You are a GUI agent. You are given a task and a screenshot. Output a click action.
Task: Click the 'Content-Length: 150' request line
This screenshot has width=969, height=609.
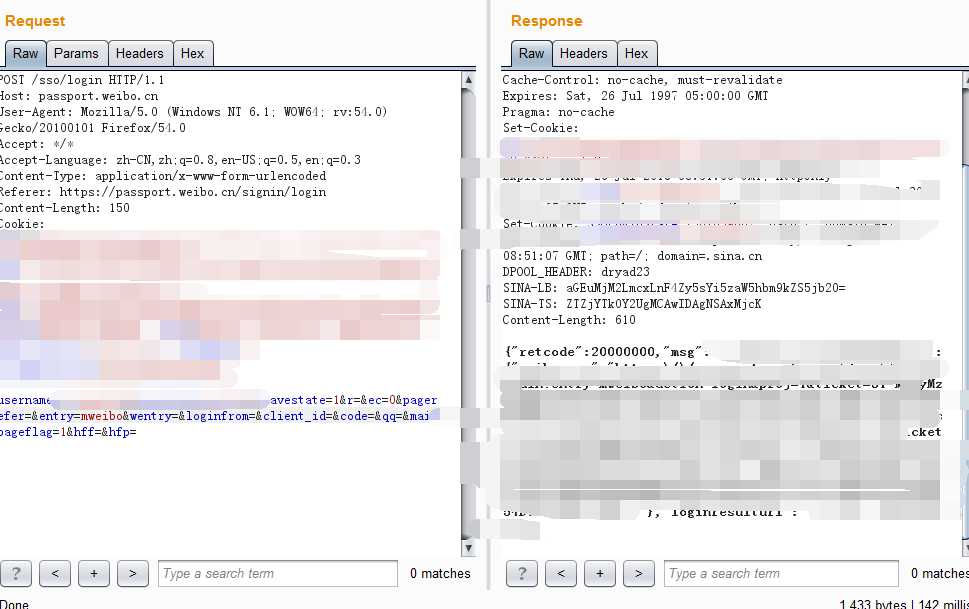click(x=65, y=208)
